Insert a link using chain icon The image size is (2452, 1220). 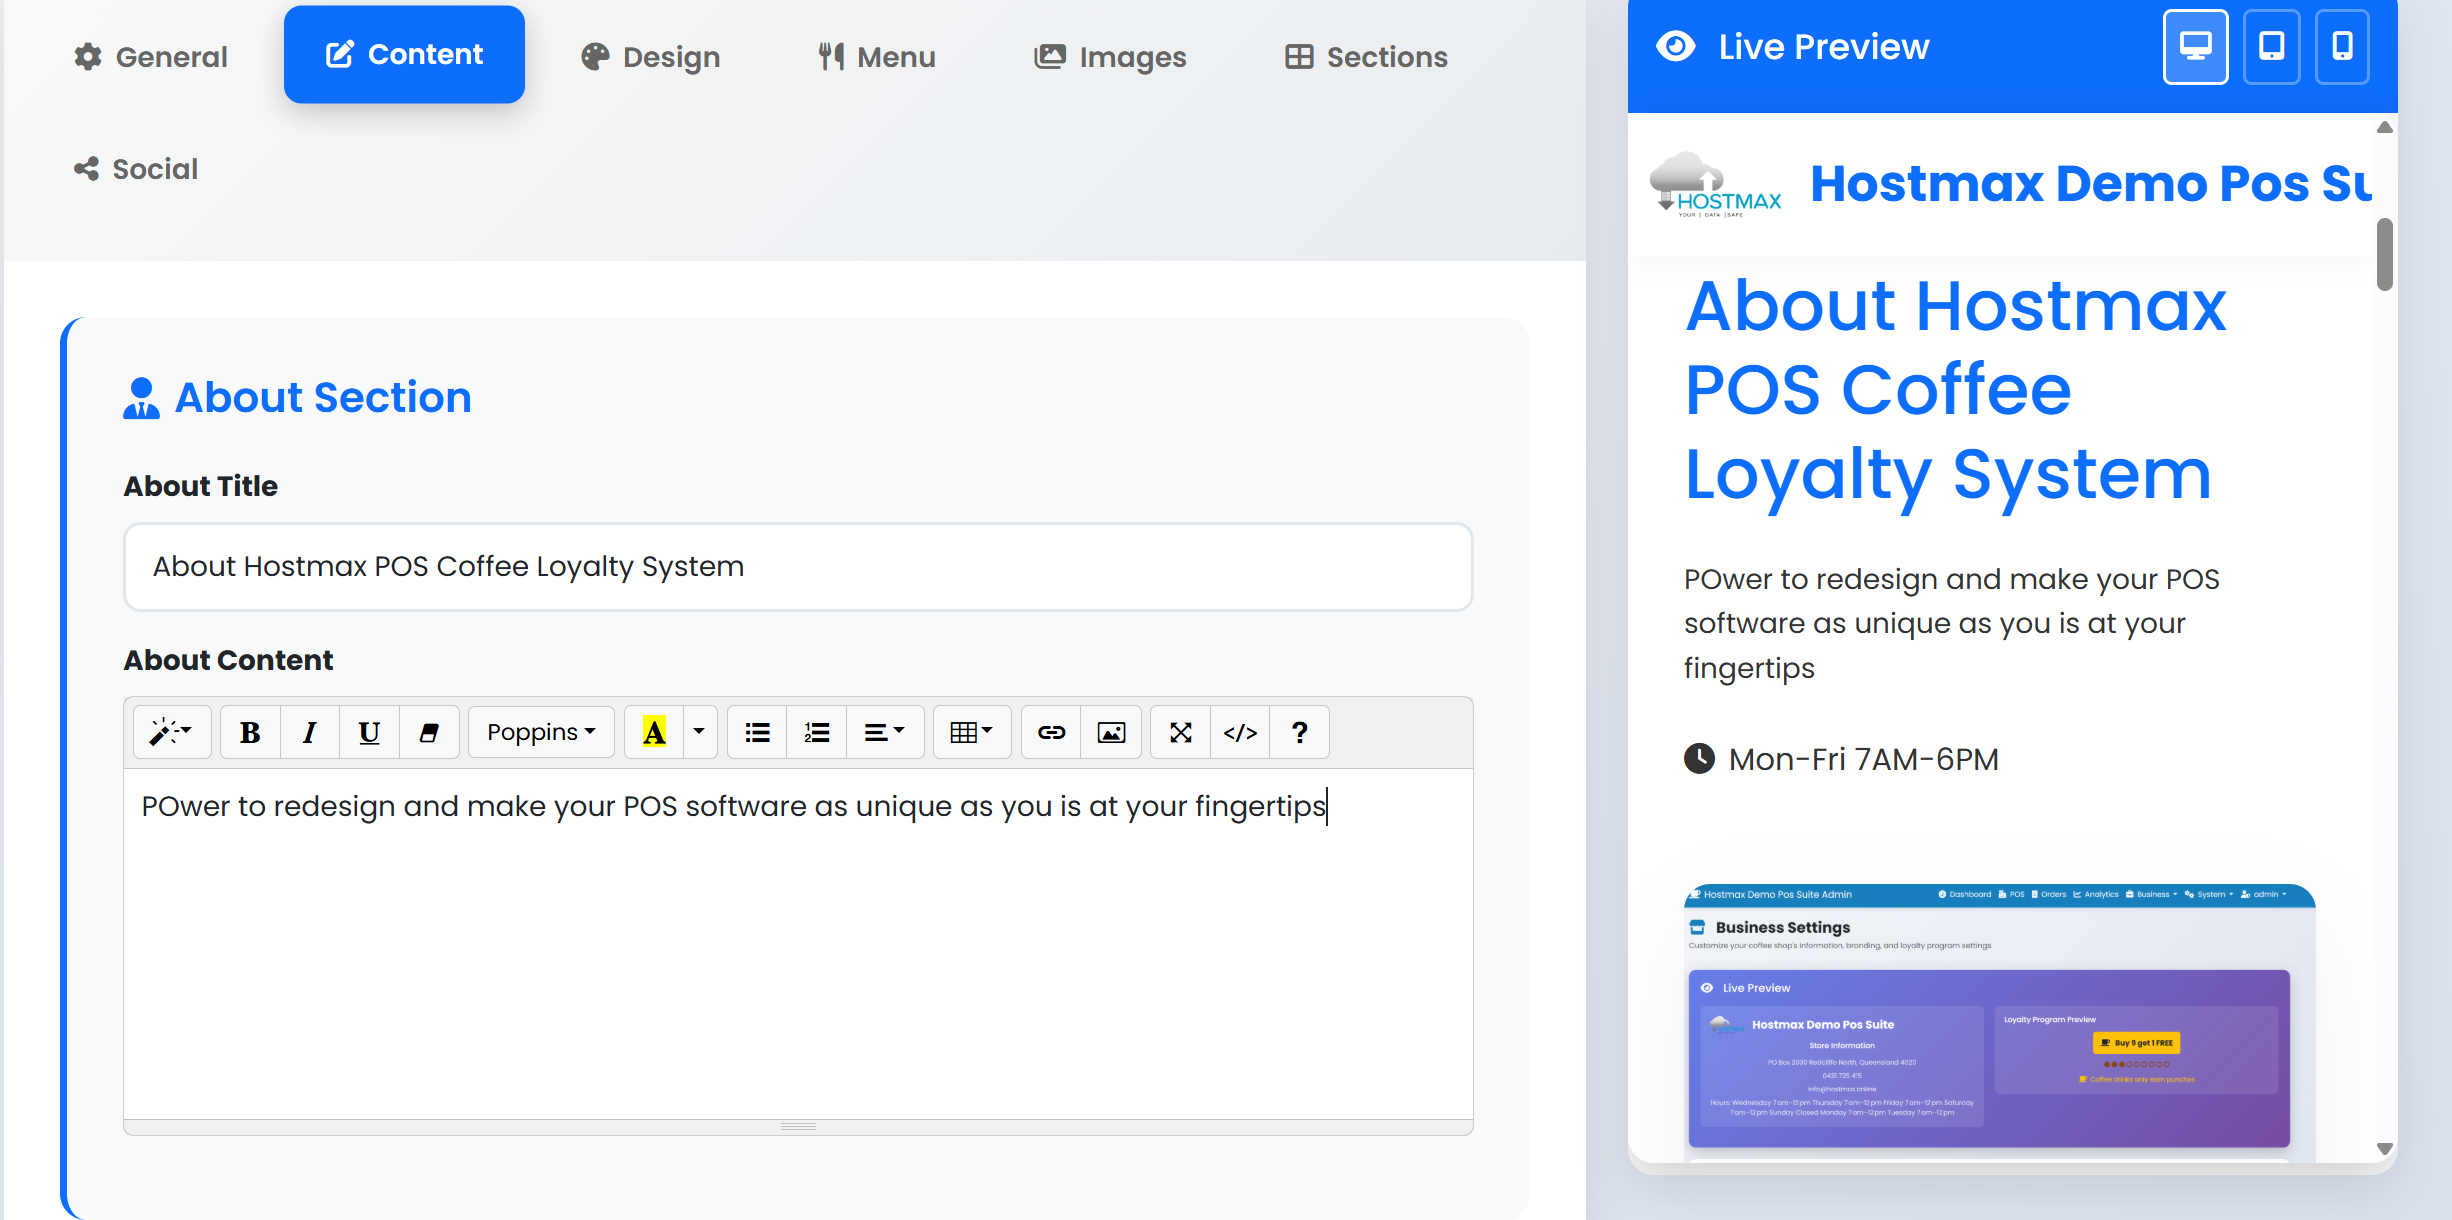[x=1051, y=733]
